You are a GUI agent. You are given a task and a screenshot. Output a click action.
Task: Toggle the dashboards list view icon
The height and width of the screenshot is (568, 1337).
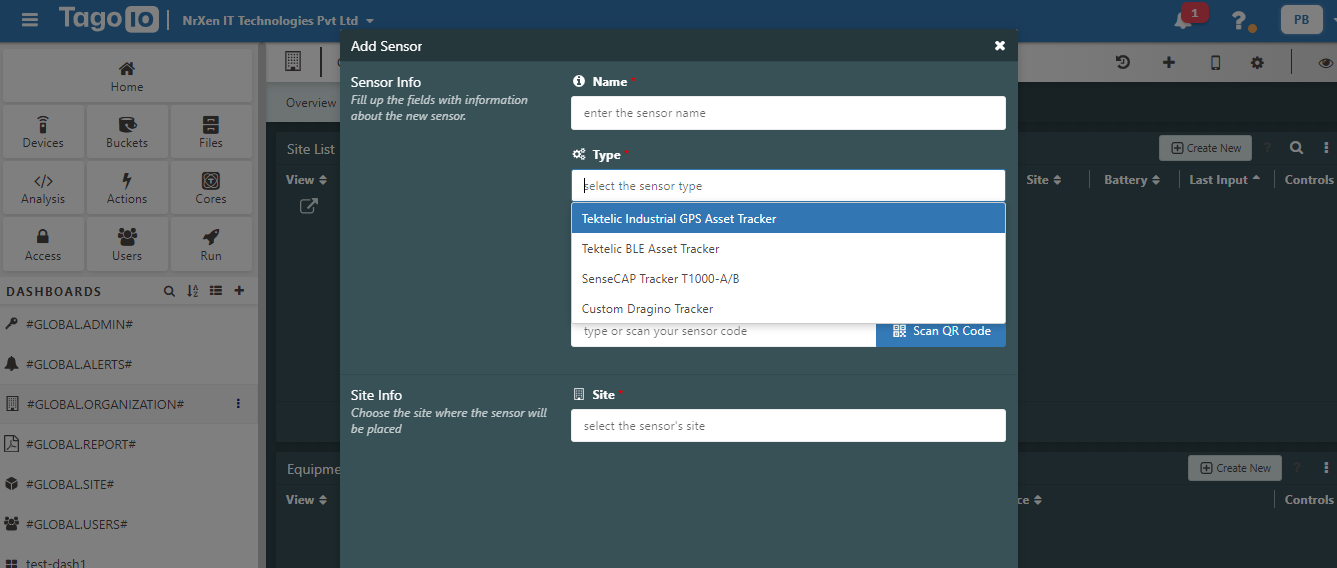[x=216, y=291]
